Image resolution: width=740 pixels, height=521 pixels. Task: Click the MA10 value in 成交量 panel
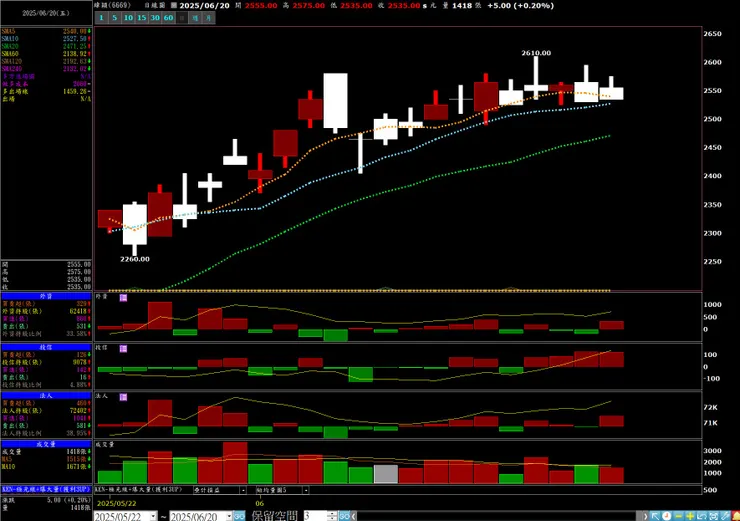[76, 467]
